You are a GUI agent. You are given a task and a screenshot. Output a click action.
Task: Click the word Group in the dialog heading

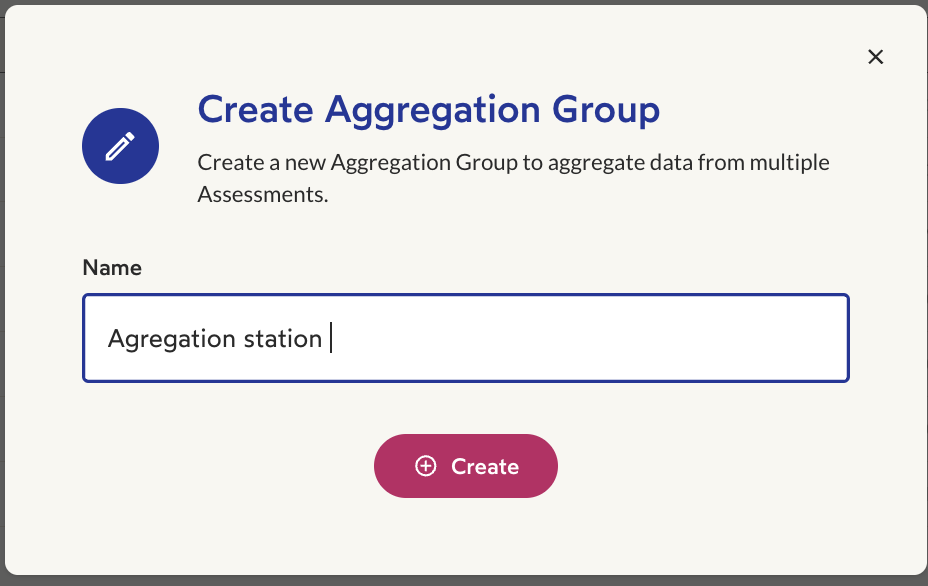coord(606,112)
